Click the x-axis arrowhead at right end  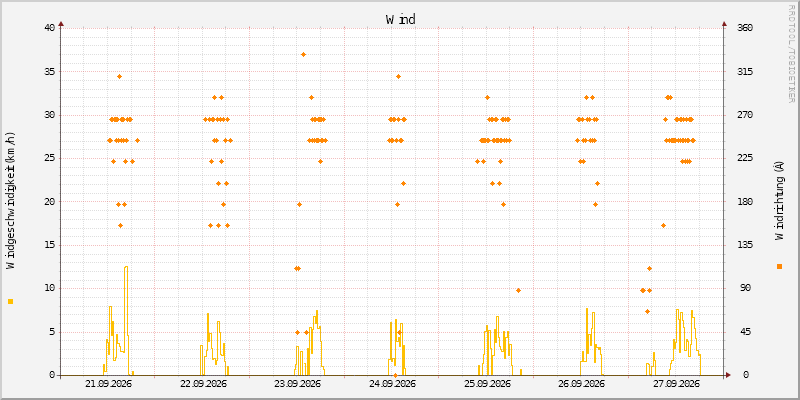pos(729,375)
